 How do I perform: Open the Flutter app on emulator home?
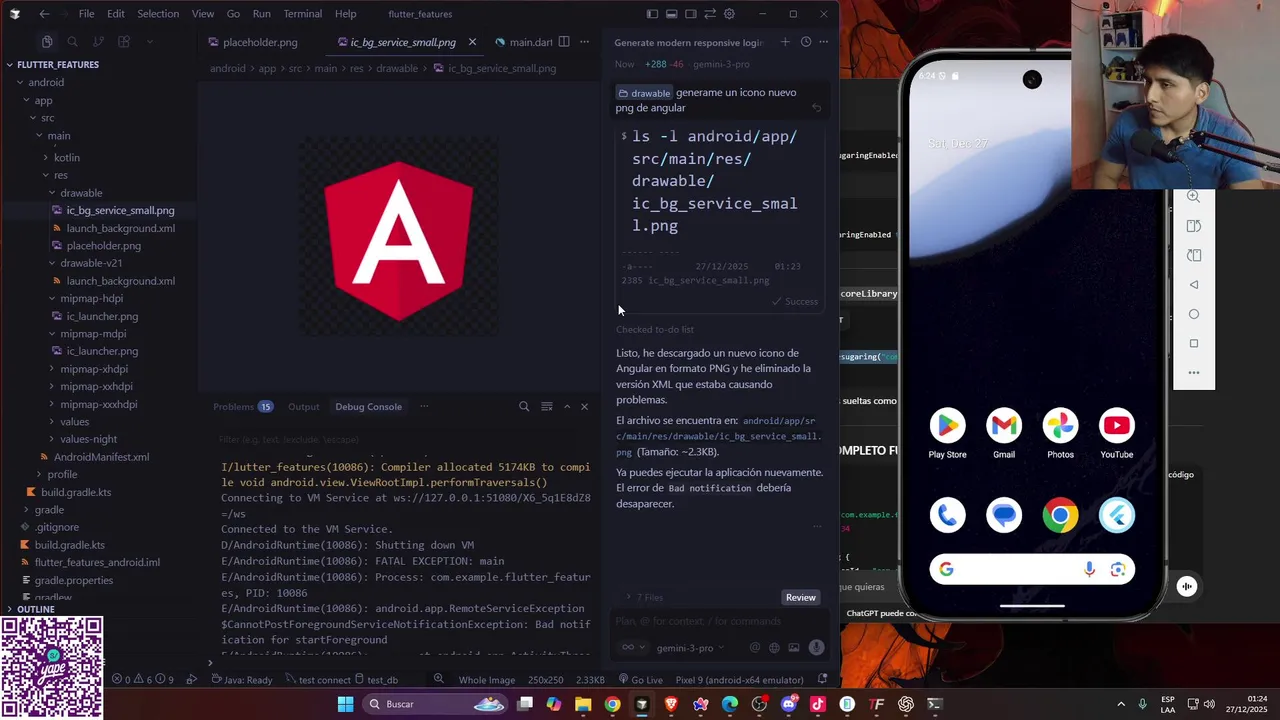pos(1117,515)
